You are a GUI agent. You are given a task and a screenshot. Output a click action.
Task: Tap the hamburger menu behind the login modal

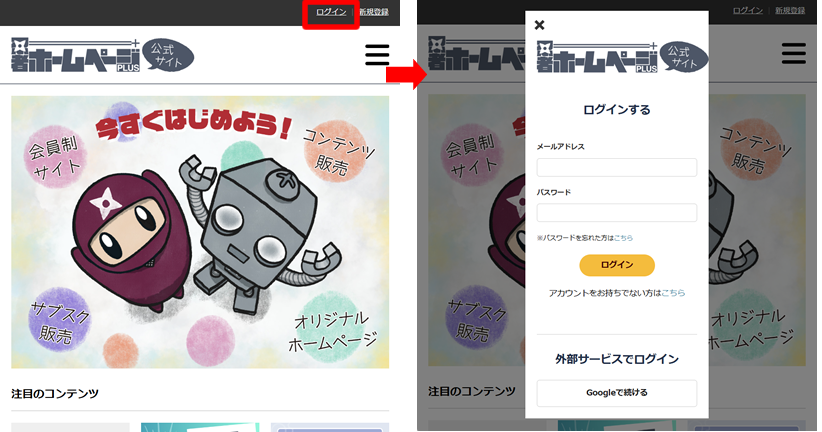click(x=792, y=54)
